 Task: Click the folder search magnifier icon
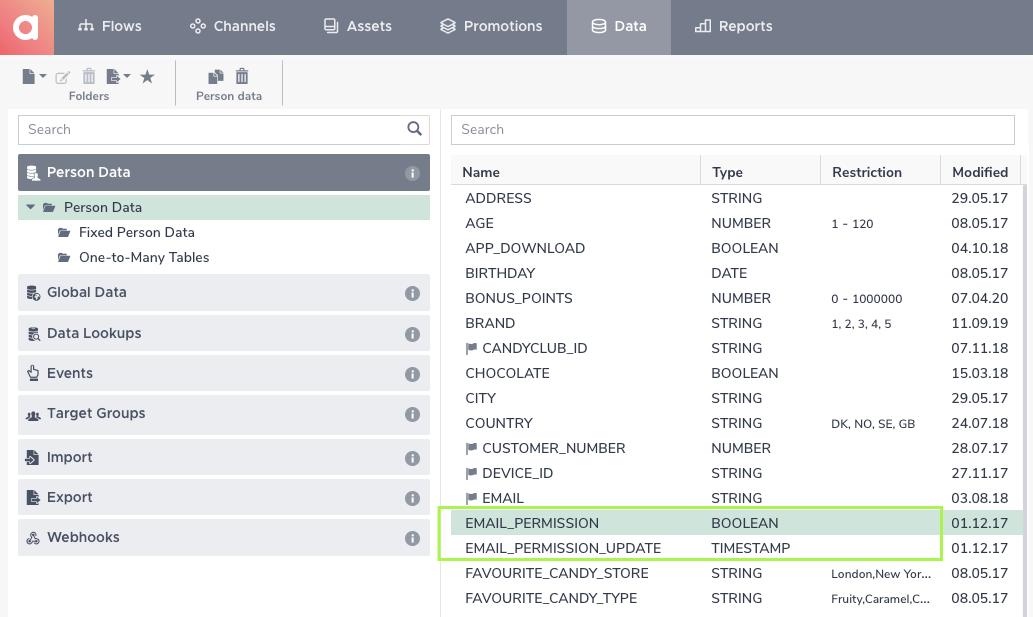414,128
